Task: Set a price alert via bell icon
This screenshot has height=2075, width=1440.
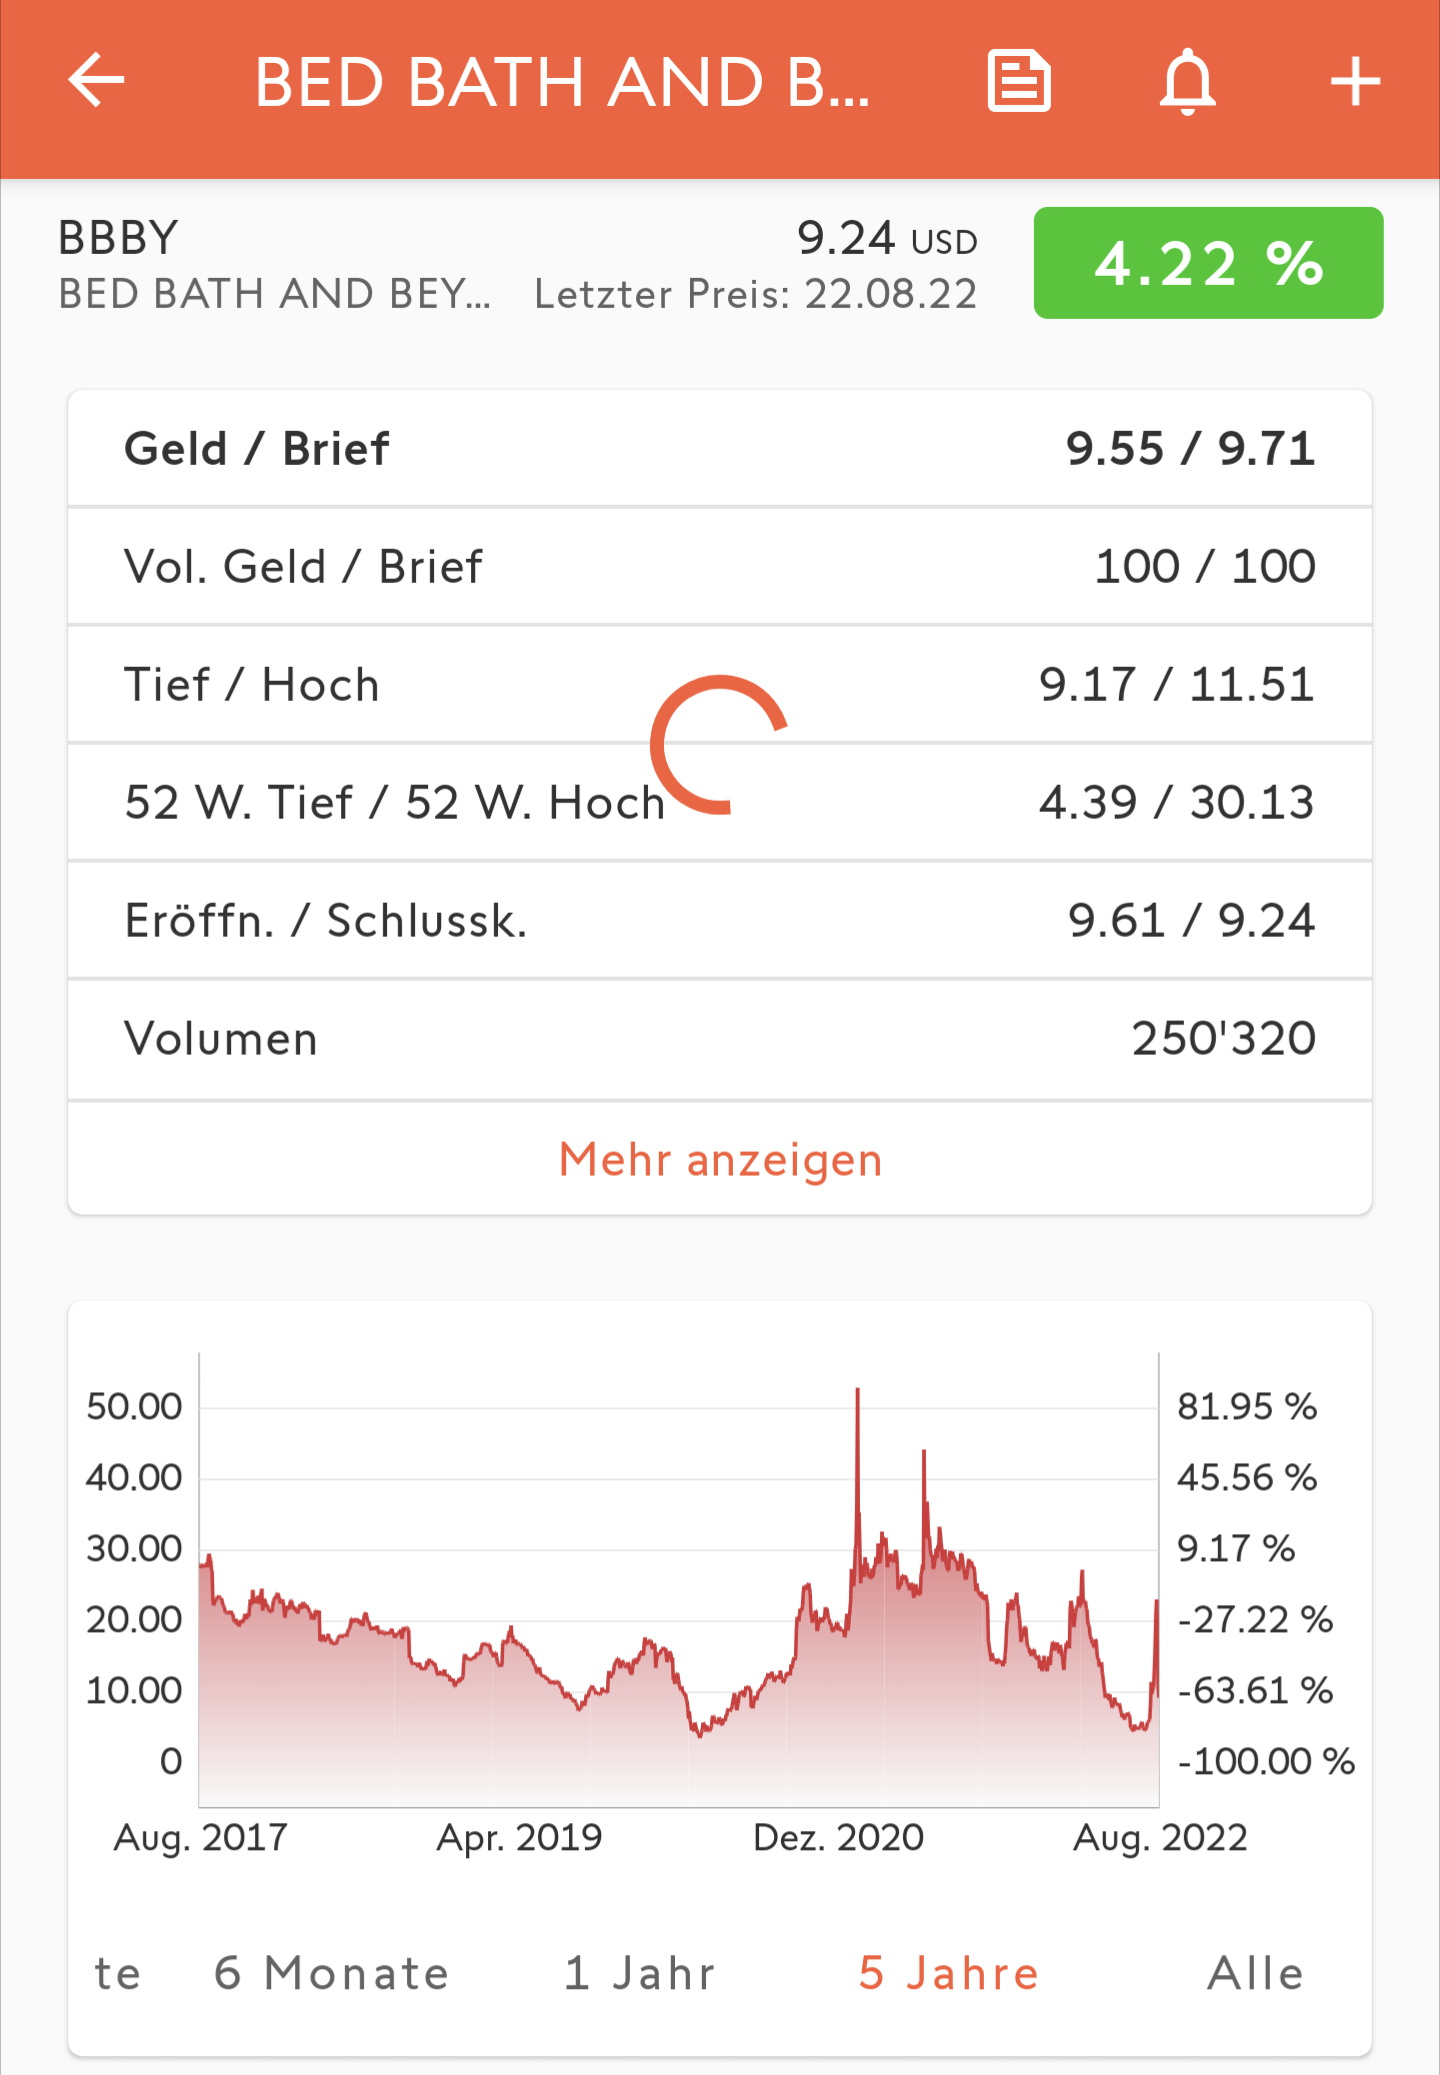Action: tap(1187, 81)
